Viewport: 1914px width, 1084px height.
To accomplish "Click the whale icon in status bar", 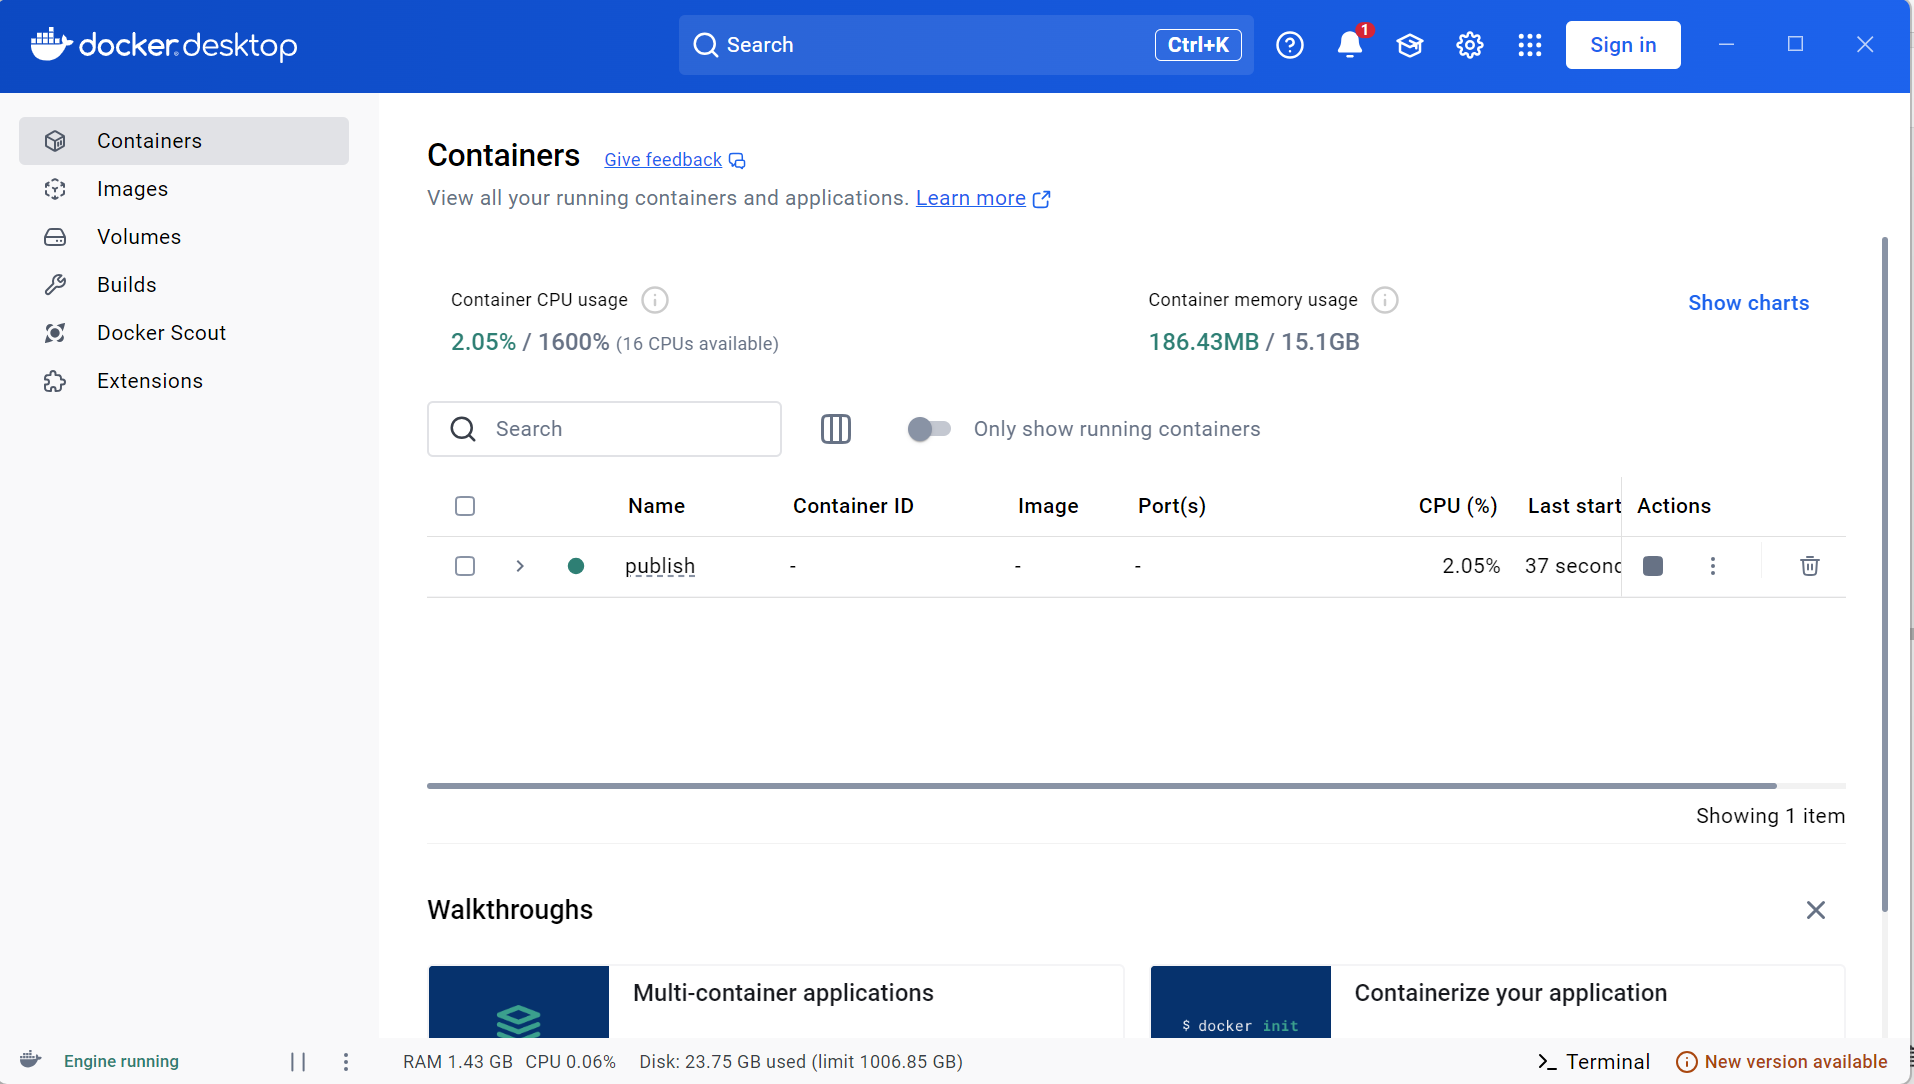I will click(30, 1060).
